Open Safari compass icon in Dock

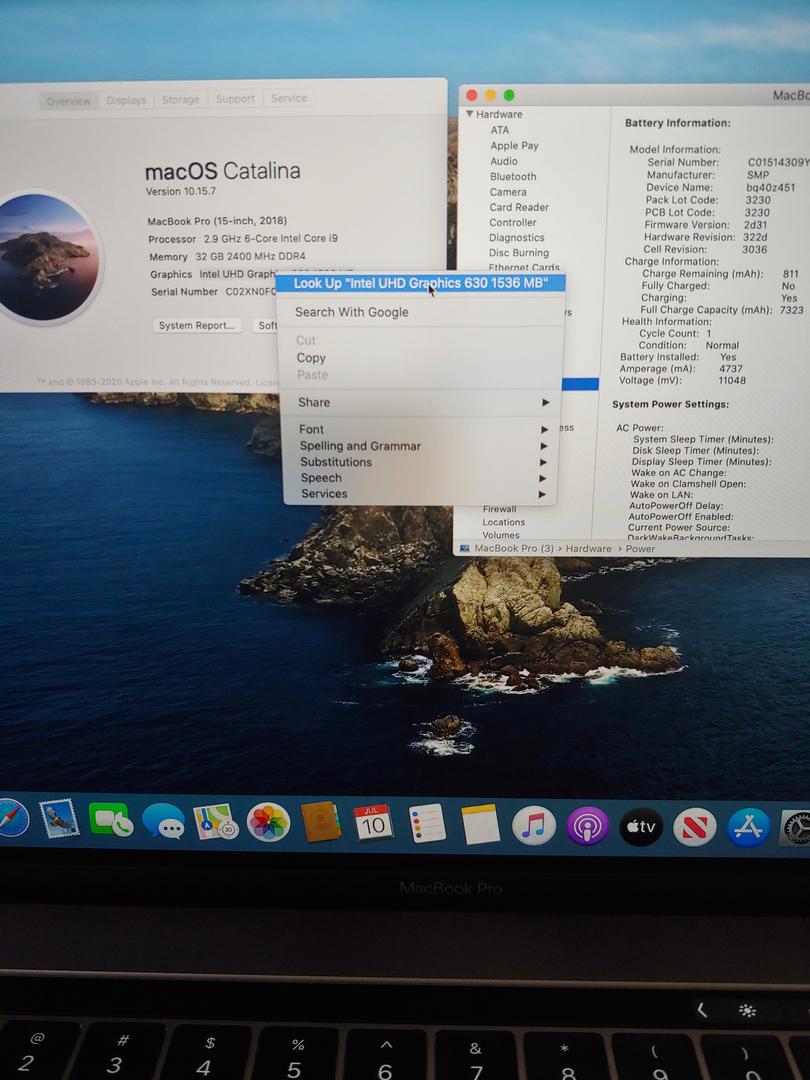pos(12,818)
